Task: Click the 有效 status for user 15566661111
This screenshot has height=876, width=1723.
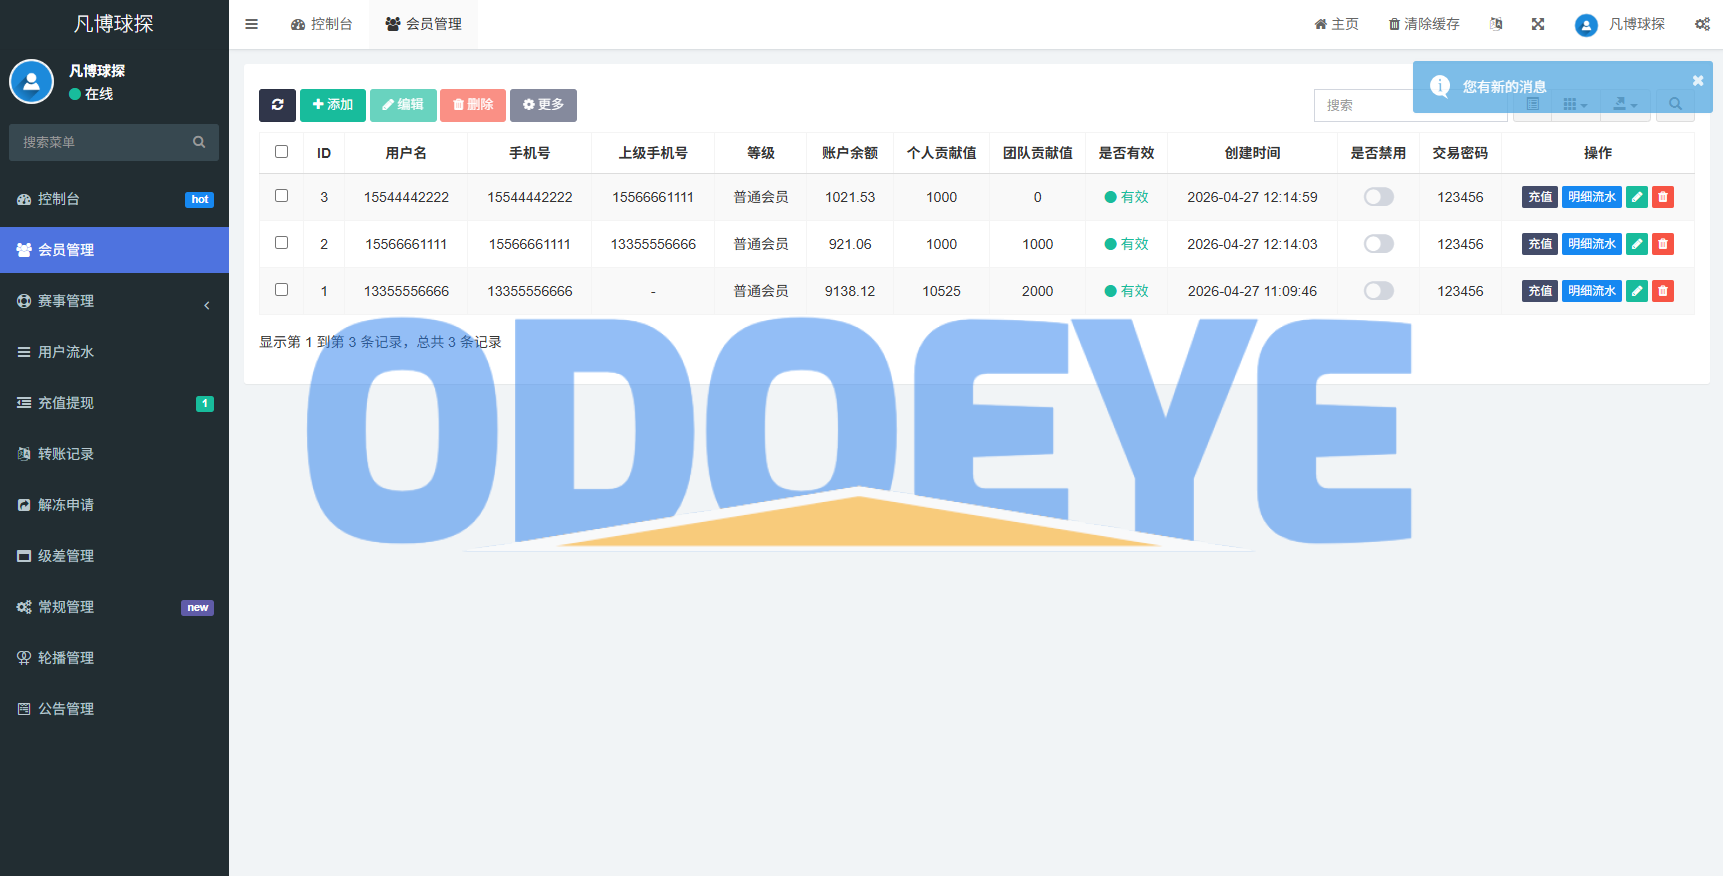Action: [1126, 244]
